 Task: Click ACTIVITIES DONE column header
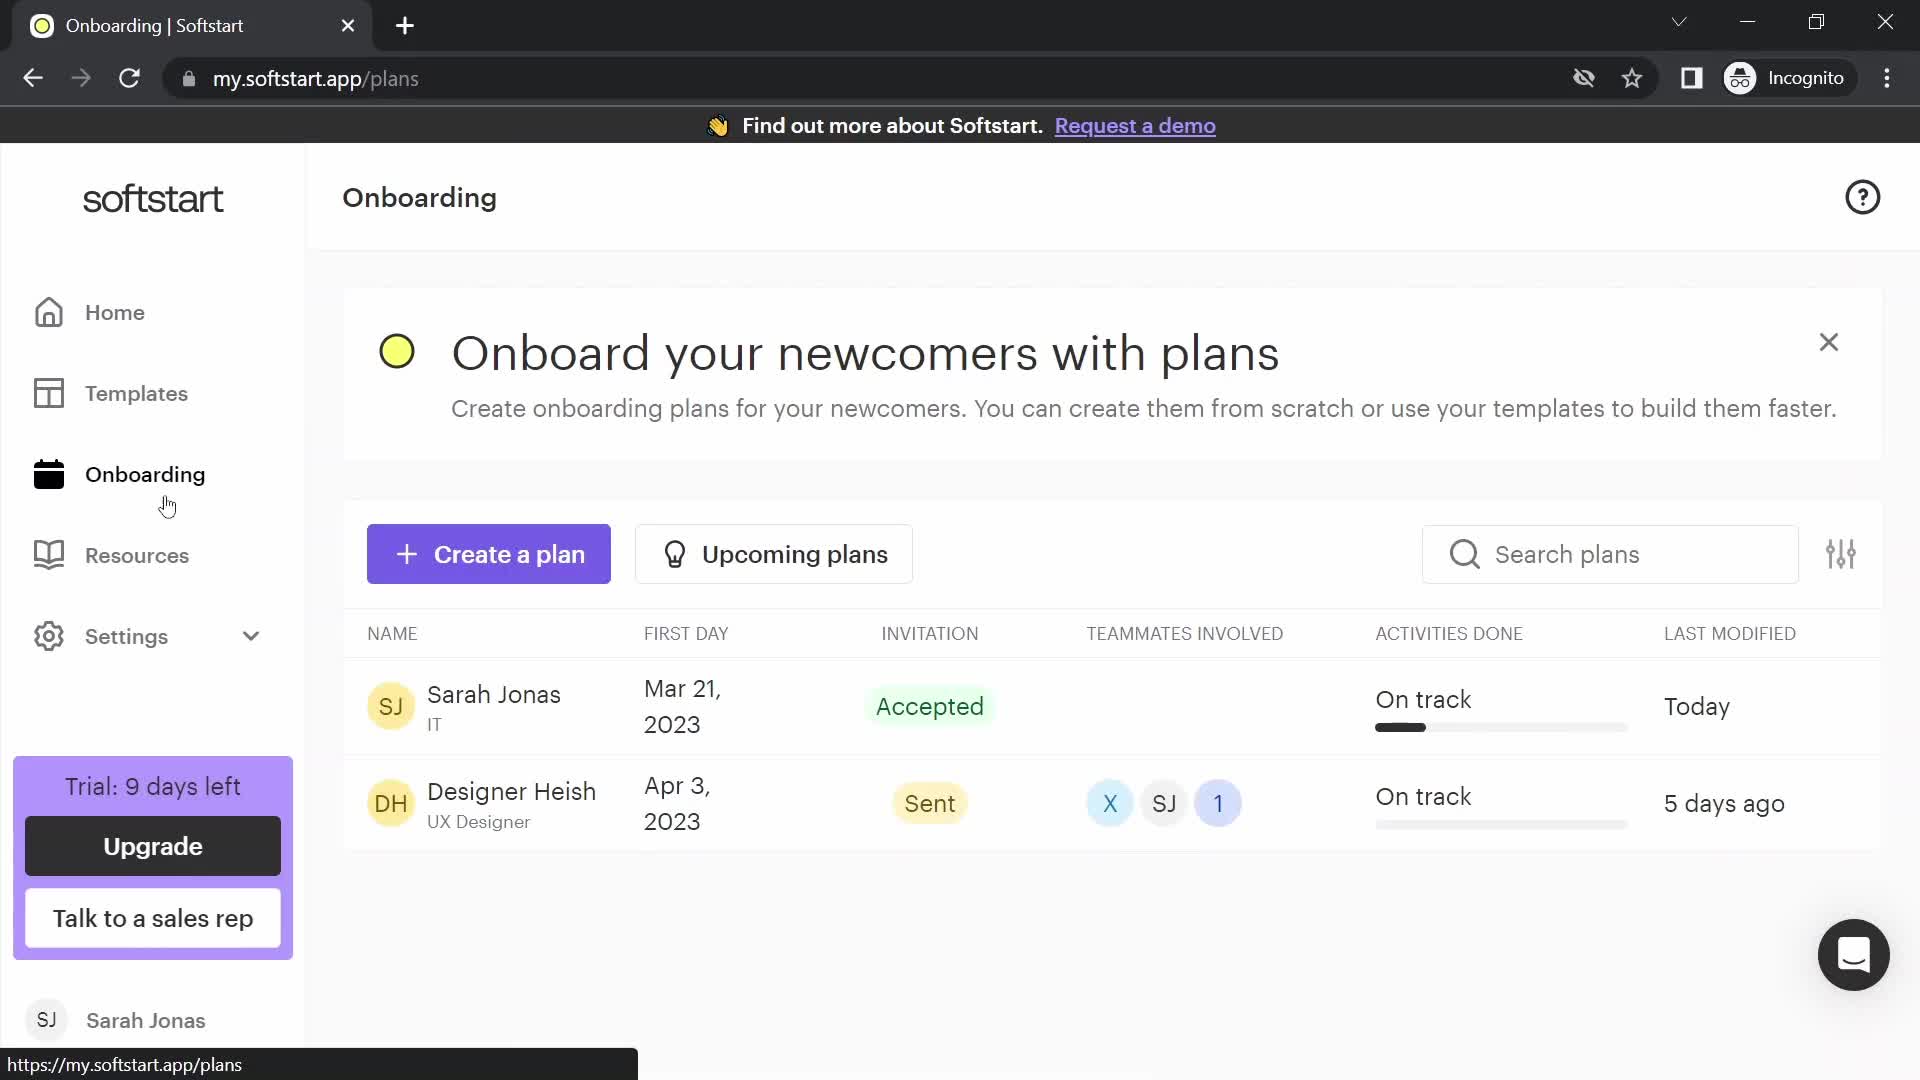1449,633
